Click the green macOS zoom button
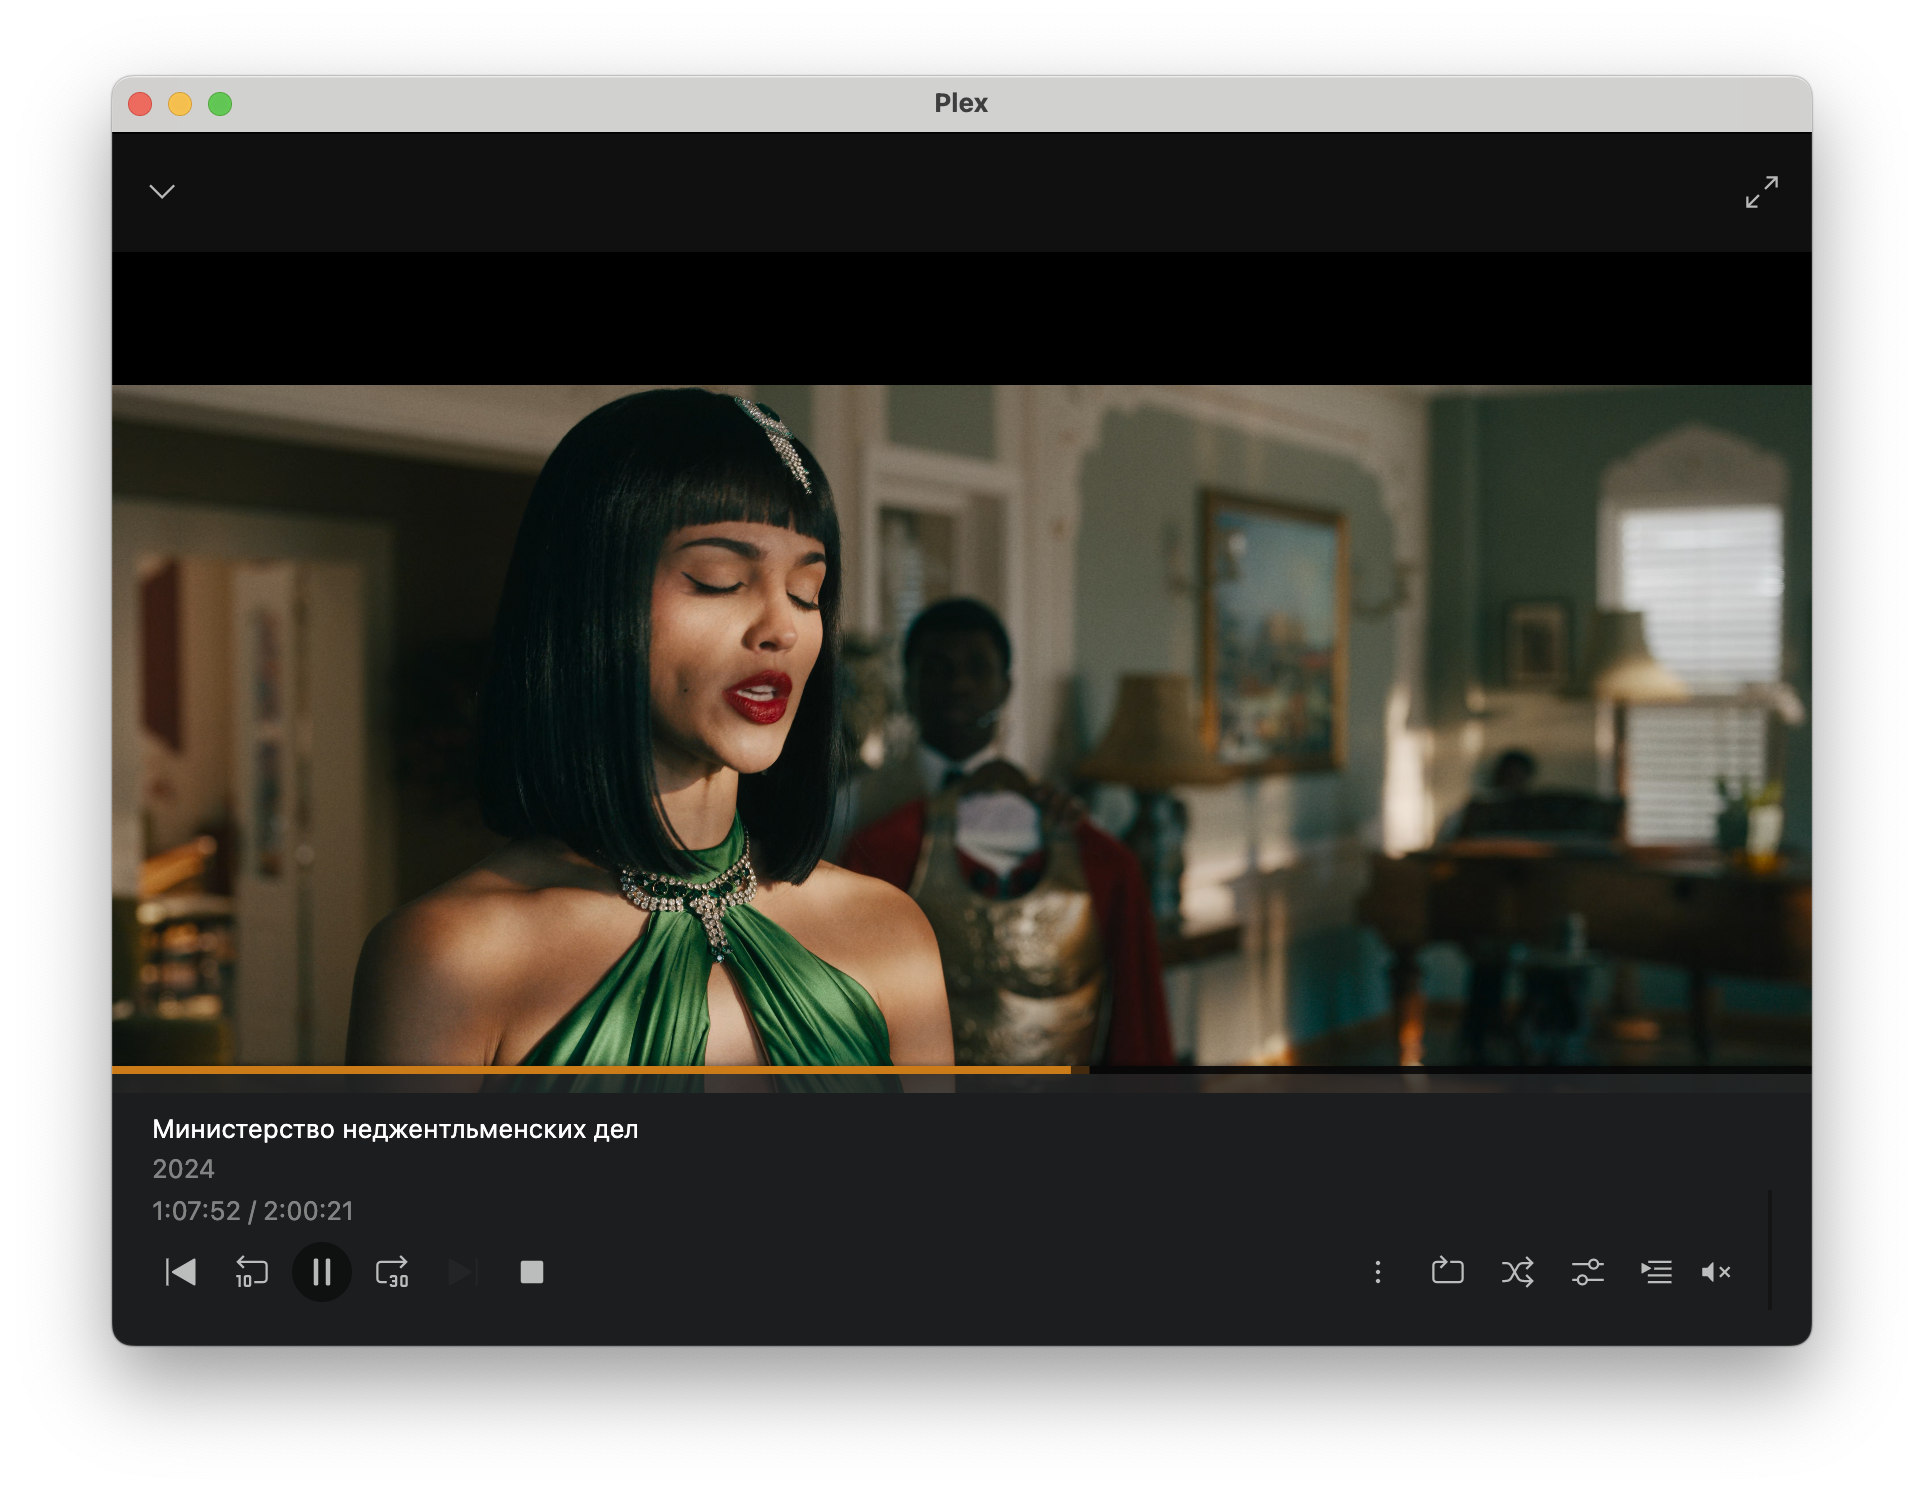 [x=220, y=104]
